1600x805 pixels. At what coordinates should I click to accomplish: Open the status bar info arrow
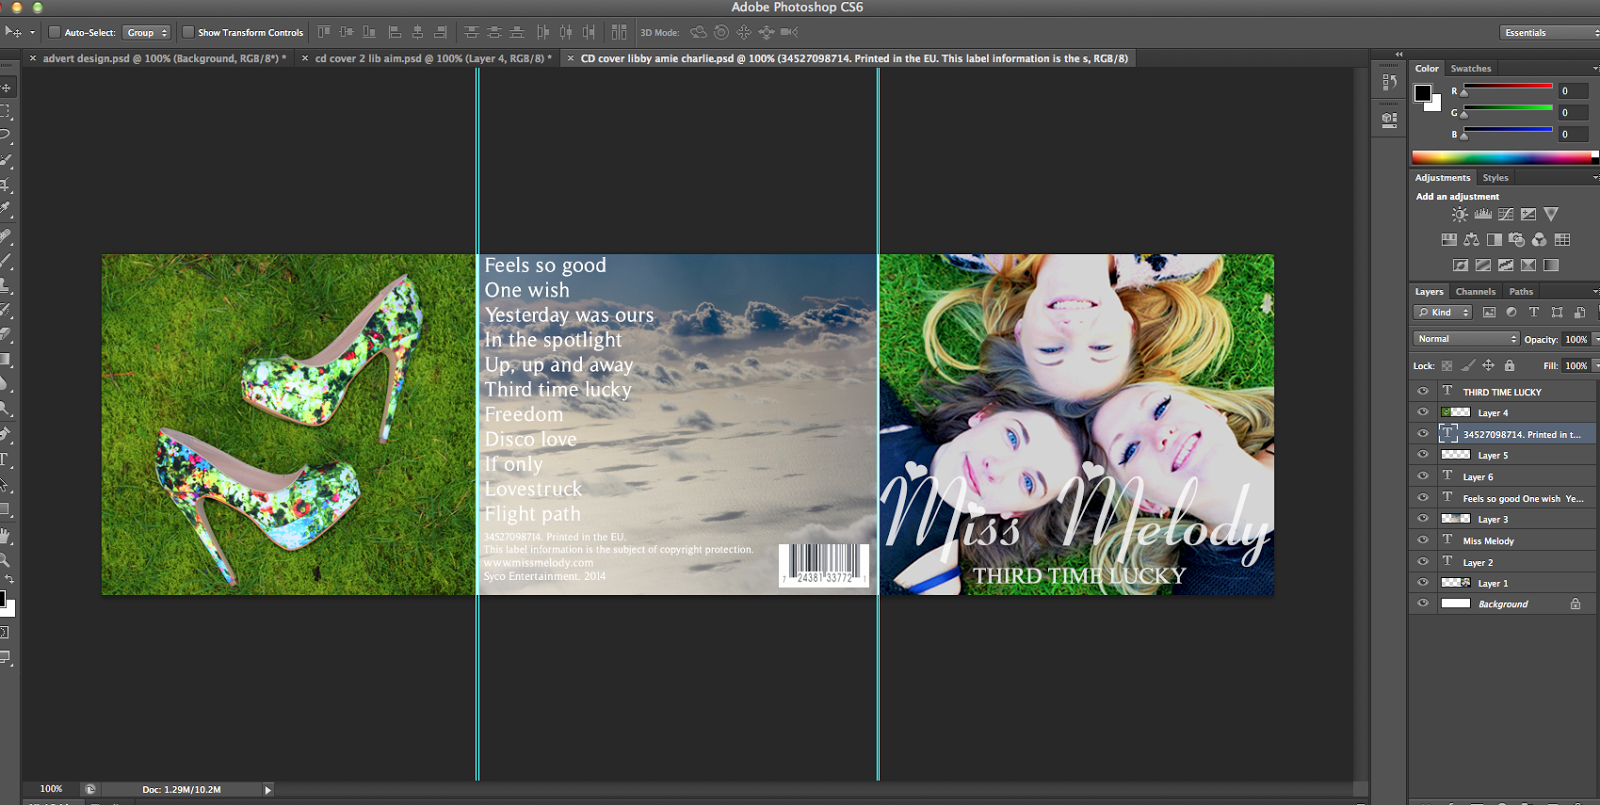(x=267, y=790)
